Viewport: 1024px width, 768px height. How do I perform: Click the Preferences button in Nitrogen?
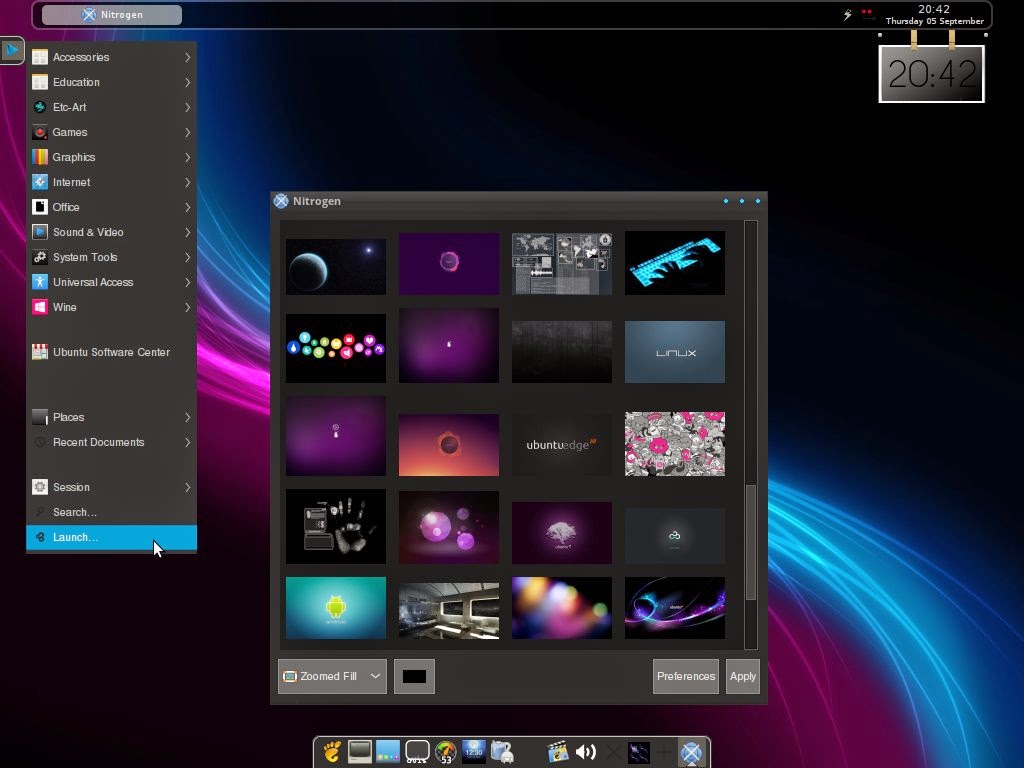coord(686,676)
